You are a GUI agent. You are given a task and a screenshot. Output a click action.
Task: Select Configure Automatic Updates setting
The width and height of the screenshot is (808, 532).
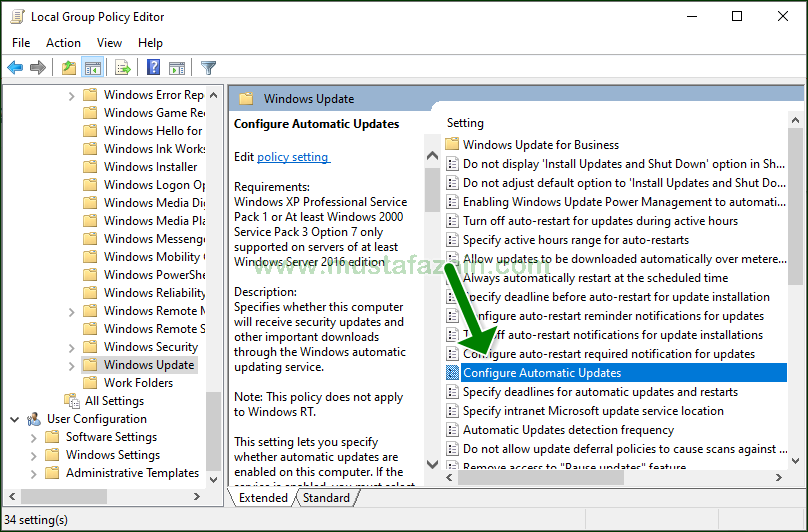click(x=616, y=373)
